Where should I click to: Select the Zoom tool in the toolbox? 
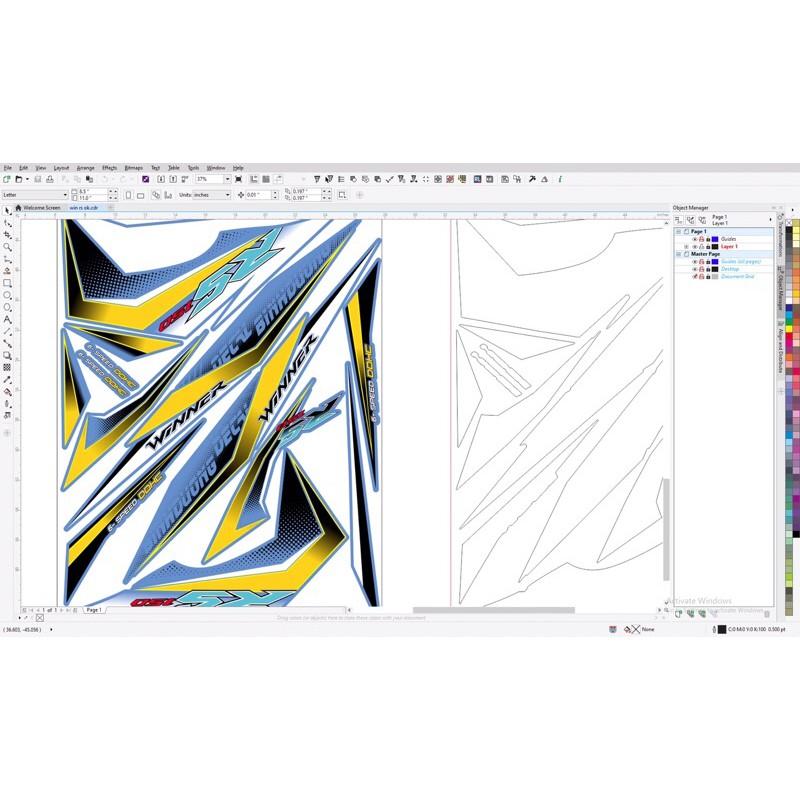click(7, 247)
